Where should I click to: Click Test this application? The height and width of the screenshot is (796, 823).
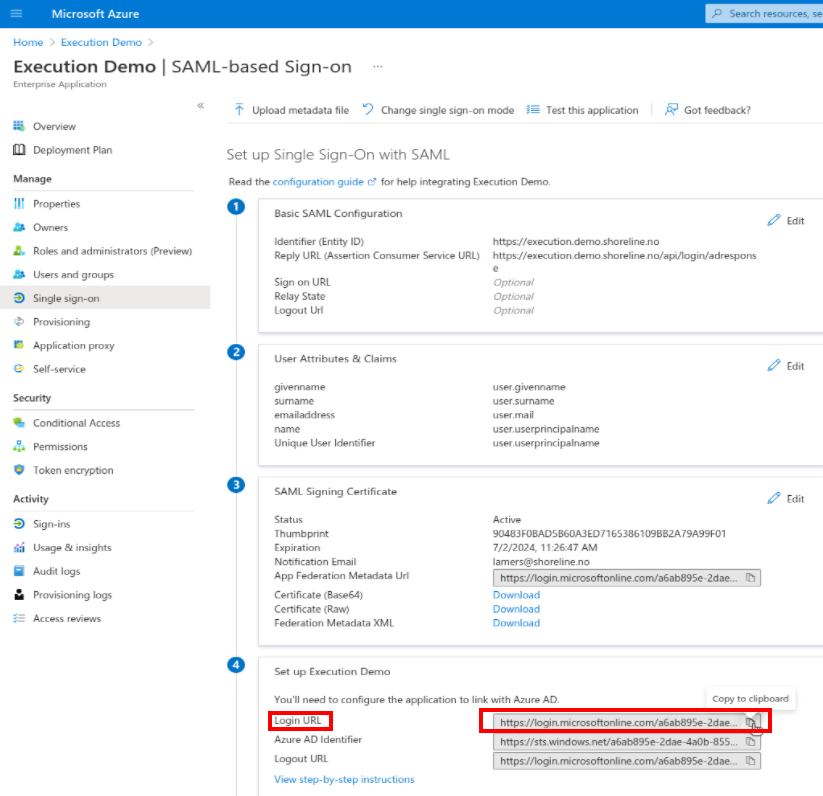point(583,110)
